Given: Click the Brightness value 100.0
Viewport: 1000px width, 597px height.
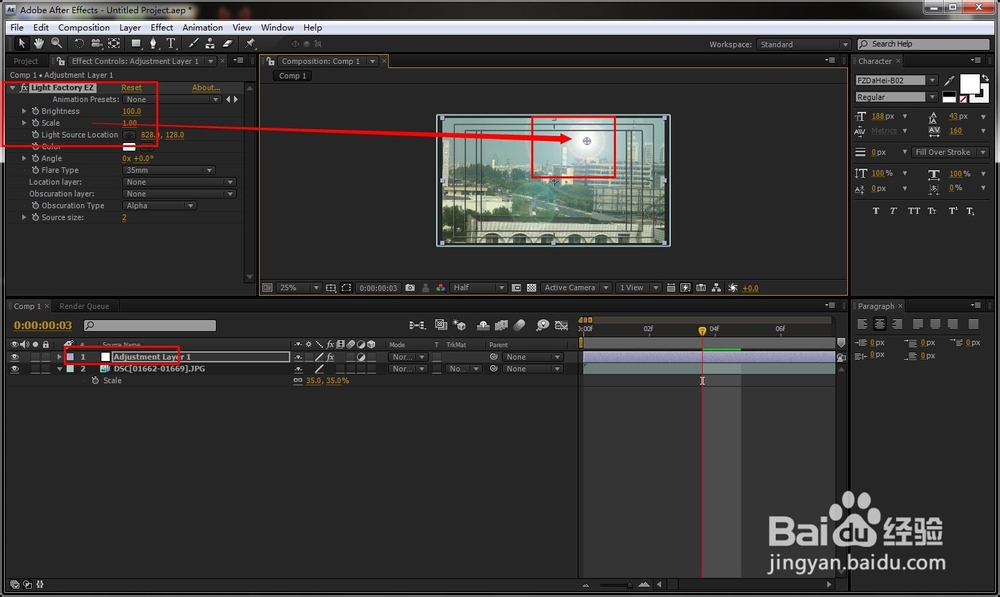Looking at the screenshot, I should click(131, 111).
